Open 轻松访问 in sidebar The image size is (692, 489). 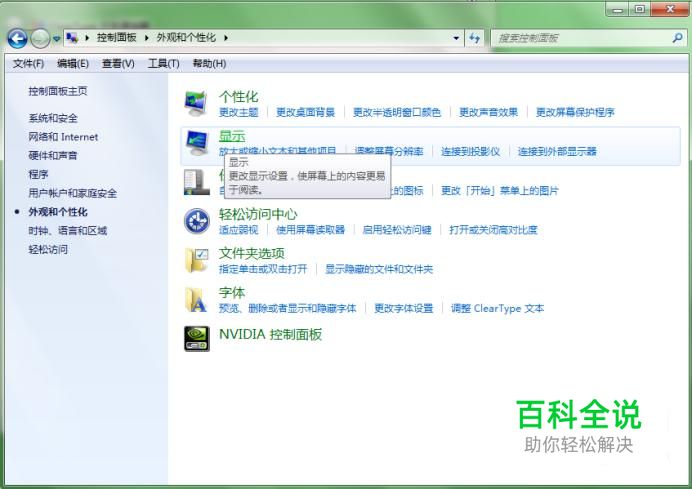tap(48, 249)
